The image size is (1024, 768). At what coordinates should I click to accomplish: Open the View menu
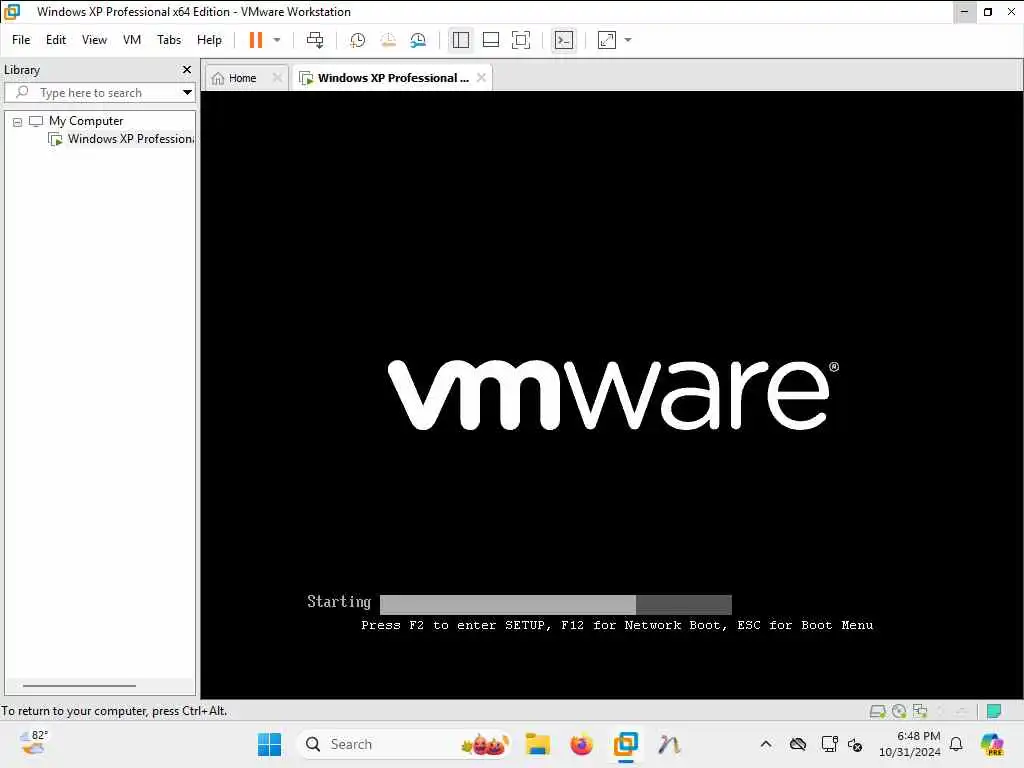pyautogui.click(x=94, y=40)
